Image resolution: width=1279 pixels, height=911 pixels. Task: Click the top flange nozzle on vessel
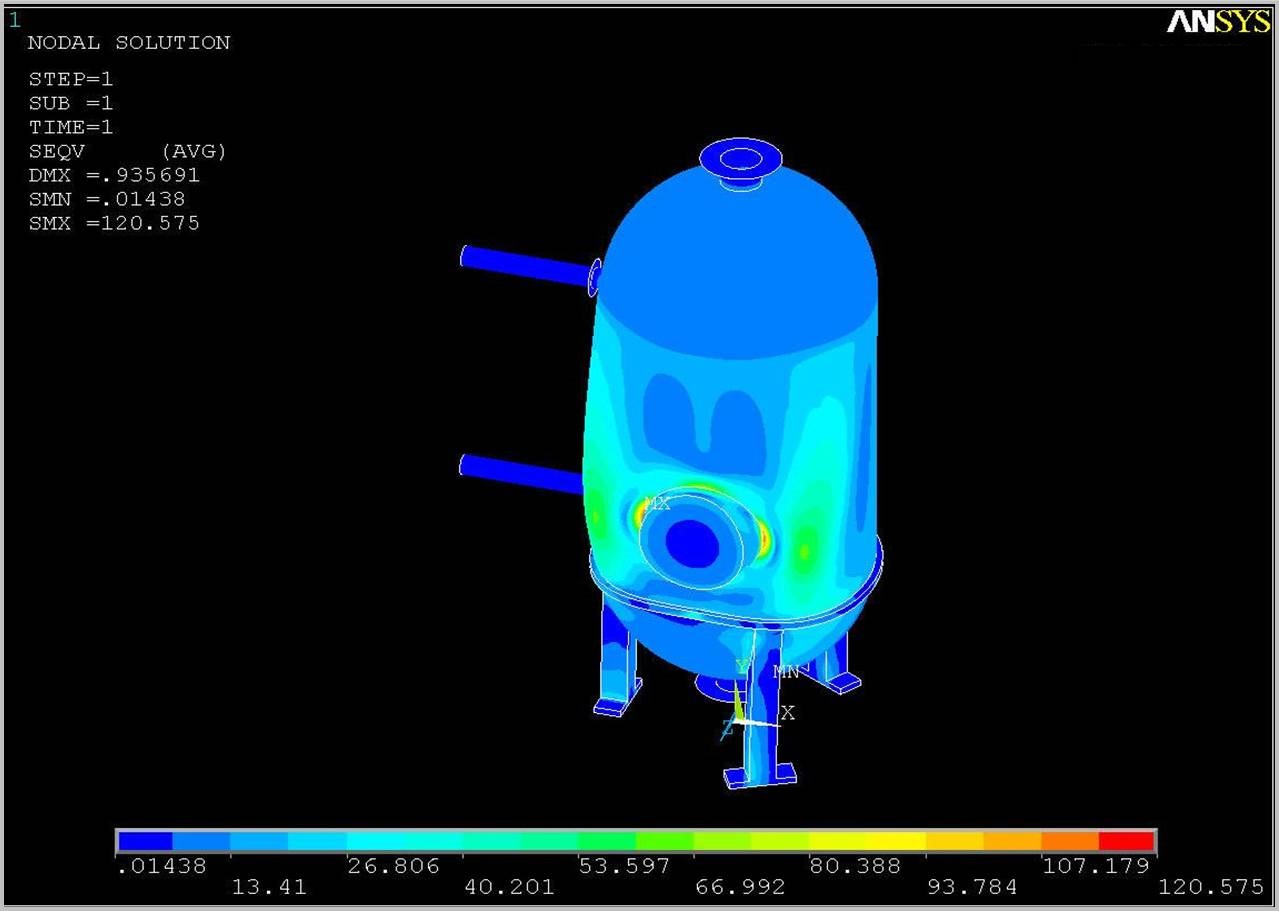tap(740, 160)
